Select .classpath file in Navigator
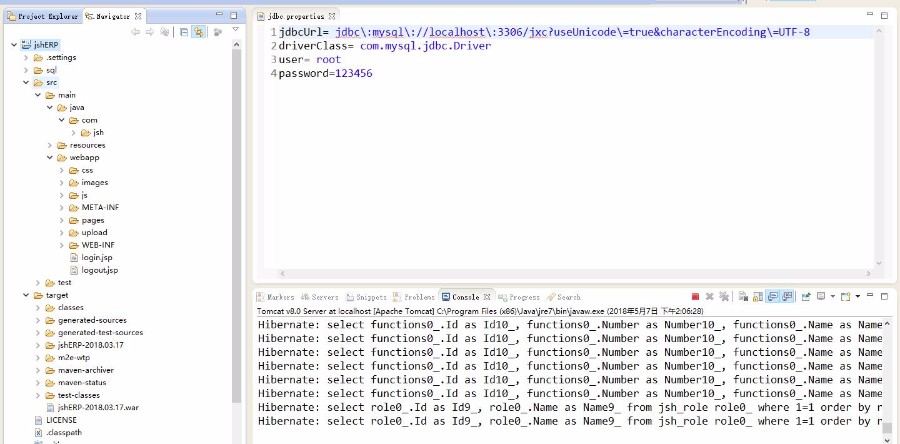Screen dimensions: 900x444 (x=57, y=433)
